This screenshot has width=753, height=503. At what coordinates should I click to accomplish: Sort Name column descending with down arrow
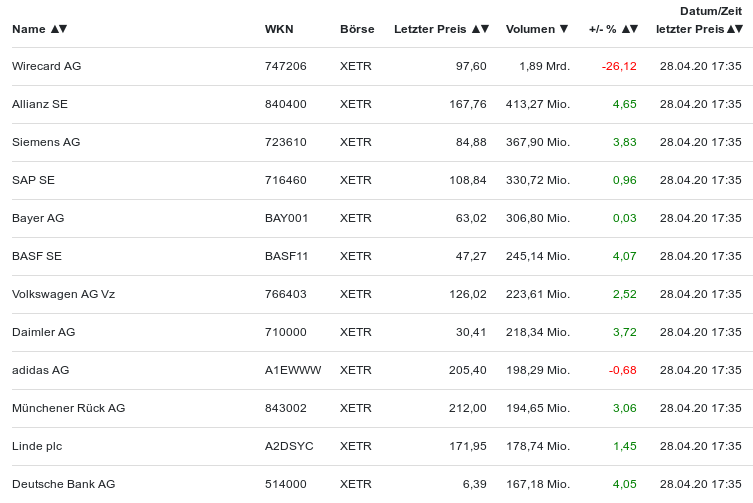tap(63, 29)
